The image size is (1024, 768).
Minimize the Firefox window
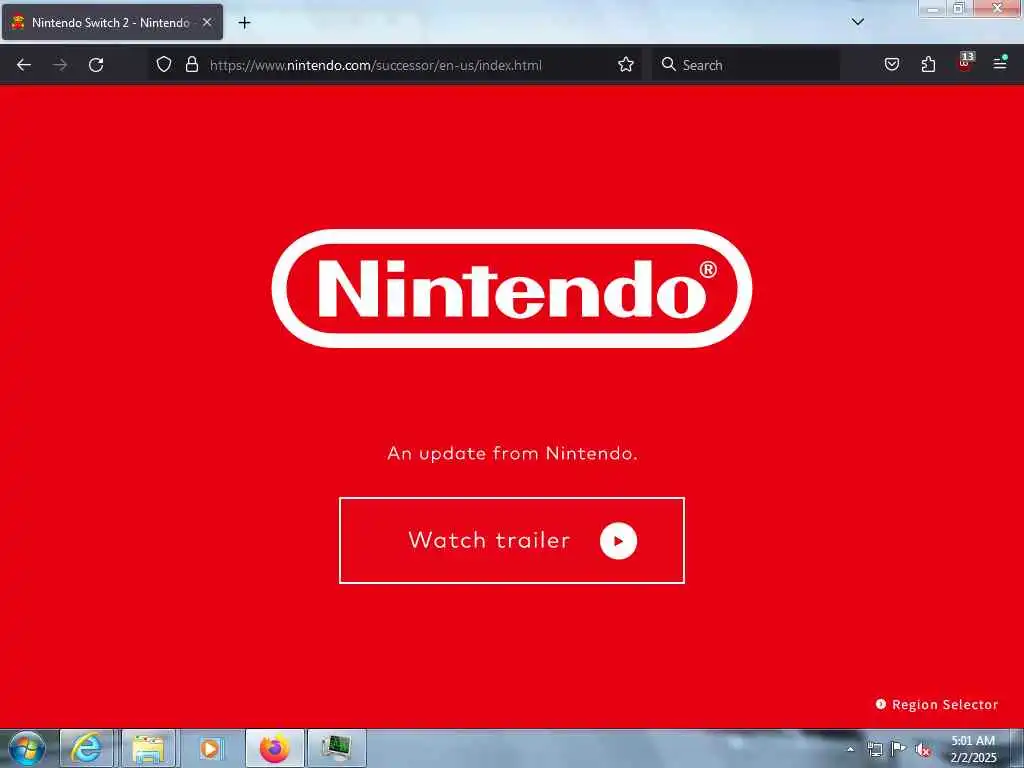[933, 9]
